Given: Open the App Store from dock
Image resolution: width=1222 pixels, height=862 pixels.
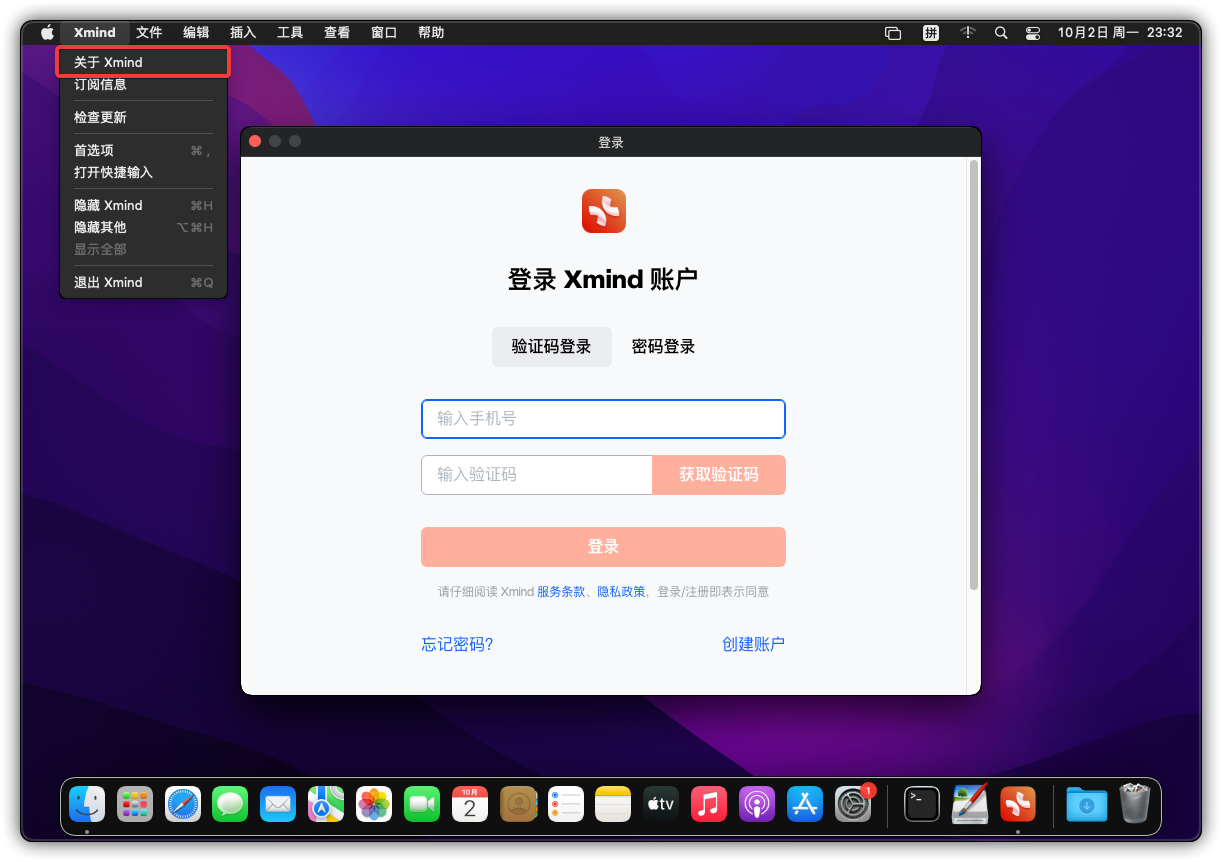Looking at the screenshot, I should click(x=805, y=804).
